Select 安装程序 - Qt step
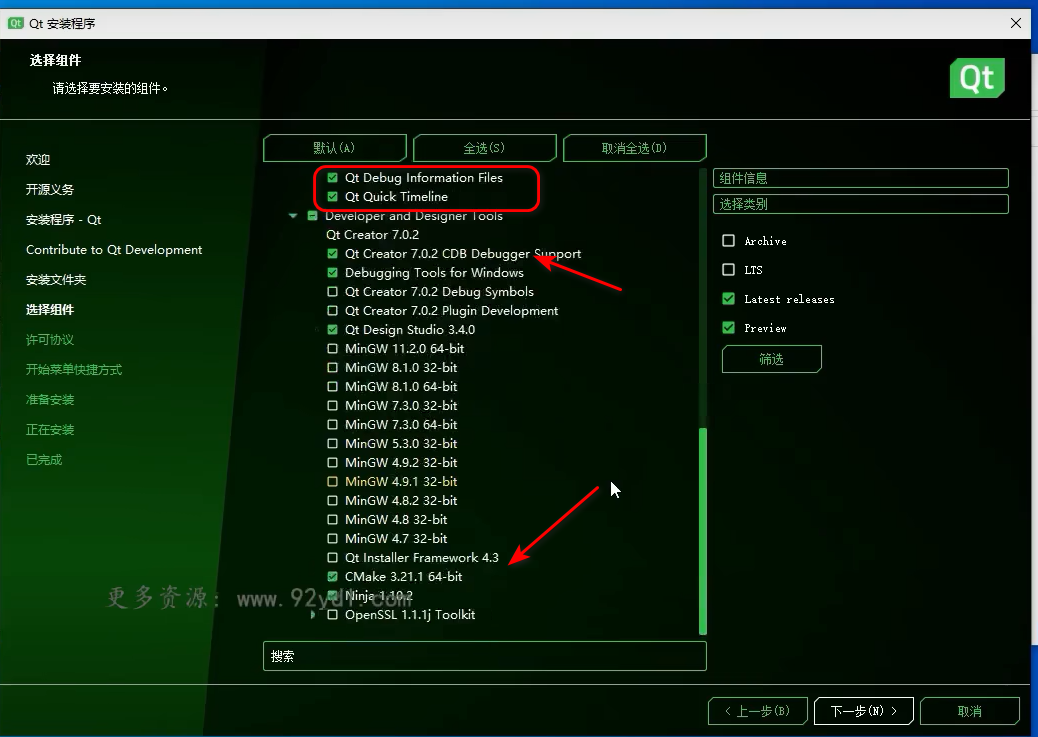 64,220
